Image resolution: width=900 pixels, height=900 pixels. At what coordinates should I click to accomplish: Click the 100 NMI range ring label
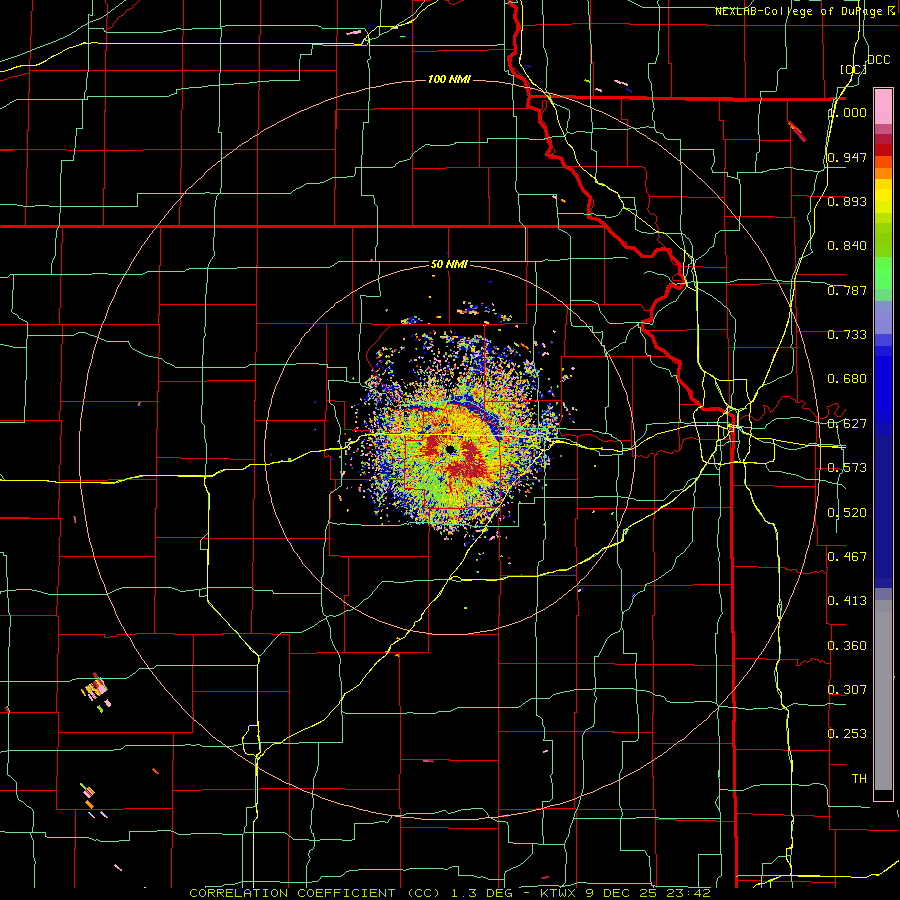click(x=449, y=79)
